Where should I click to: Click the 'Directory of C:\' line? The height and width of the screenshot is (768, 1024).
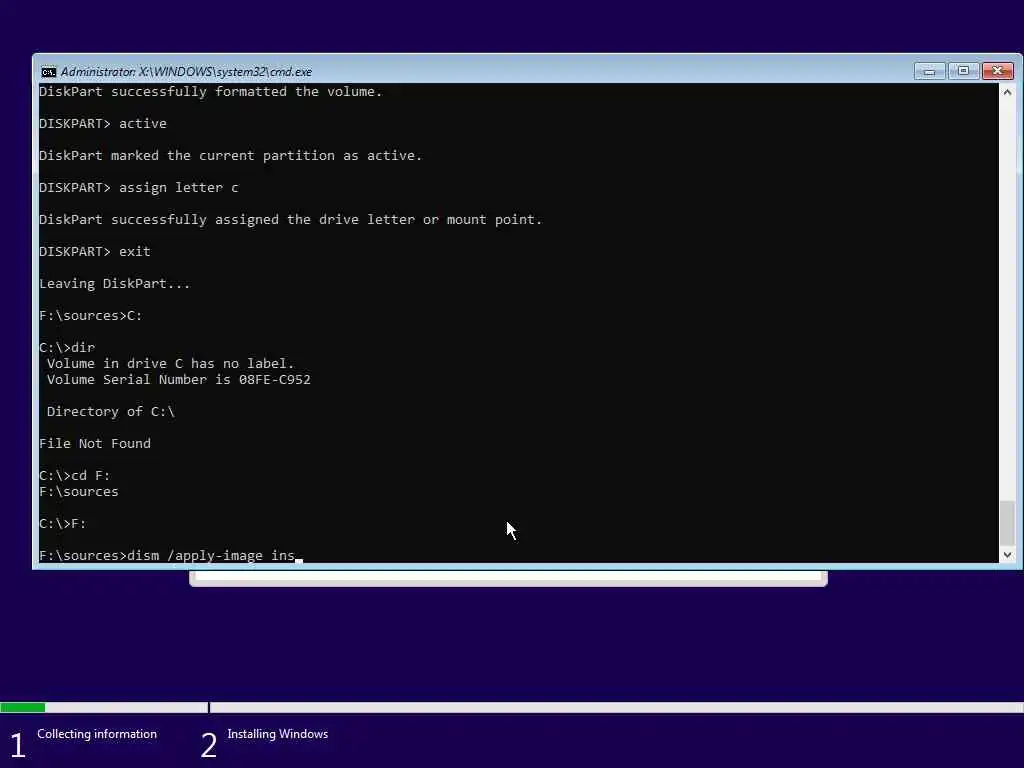click(110, 411)
